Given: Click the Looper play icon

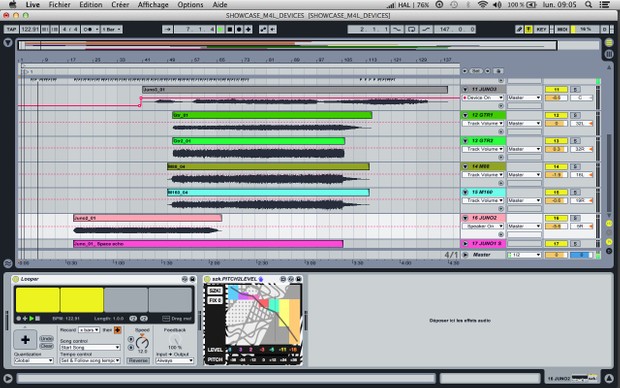Looking at the screenshot, I should click(x=32, y=318).
